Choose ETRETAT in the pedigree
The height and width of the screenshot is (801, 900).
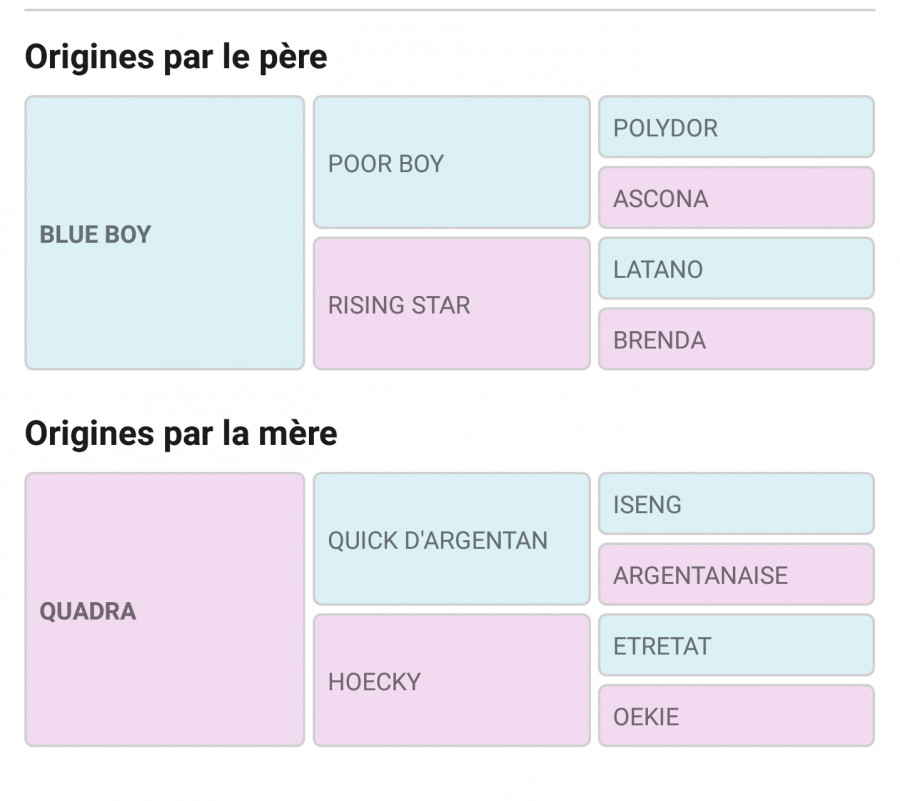coord(736,645)
